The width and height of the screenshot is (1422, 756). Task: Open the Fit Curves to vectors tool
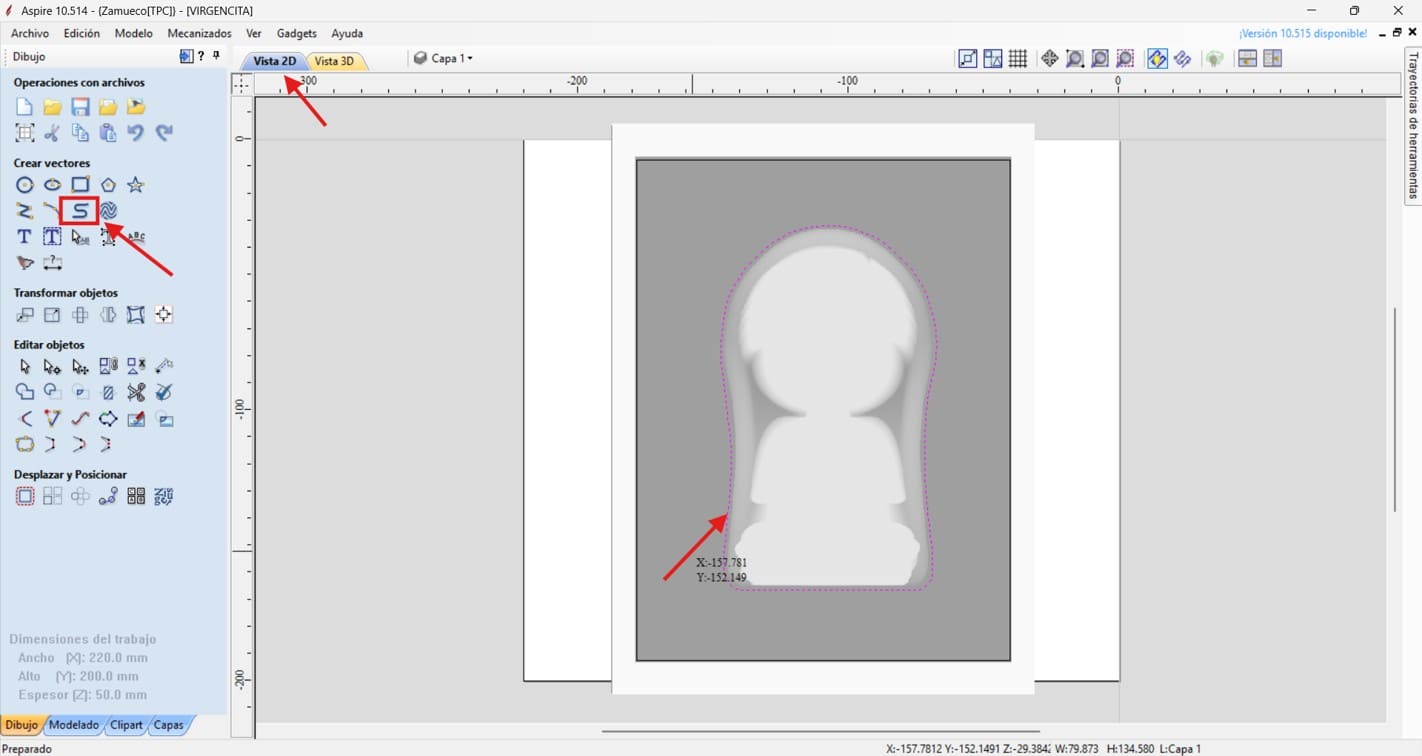pos(80,419)
